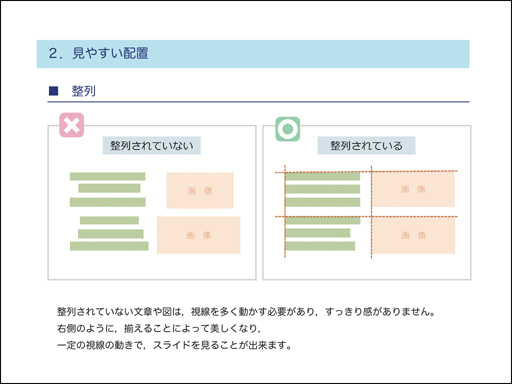The image size is (512, 384).
Task: Click the navy square bullet beside 整列
Action: coord(53,91)
